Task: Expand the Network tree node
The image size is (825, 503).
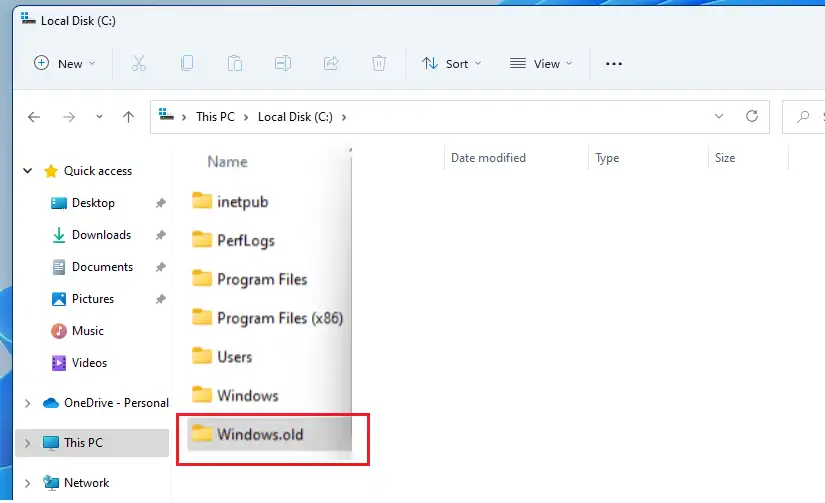Action: tap(27, 483)
